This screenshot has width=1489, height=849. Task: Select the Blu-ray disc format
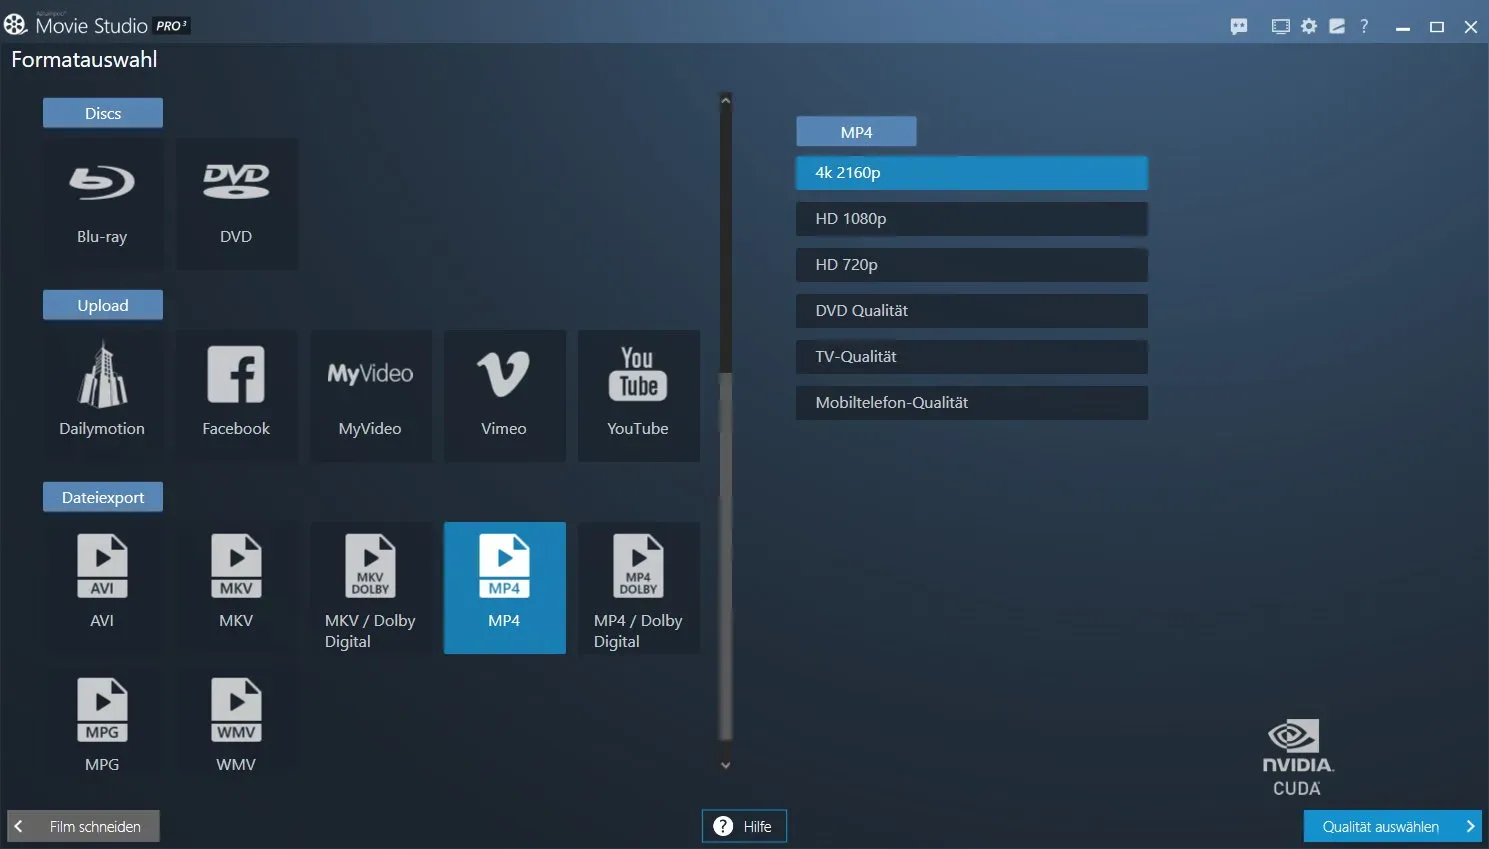[x=102, y=203]
